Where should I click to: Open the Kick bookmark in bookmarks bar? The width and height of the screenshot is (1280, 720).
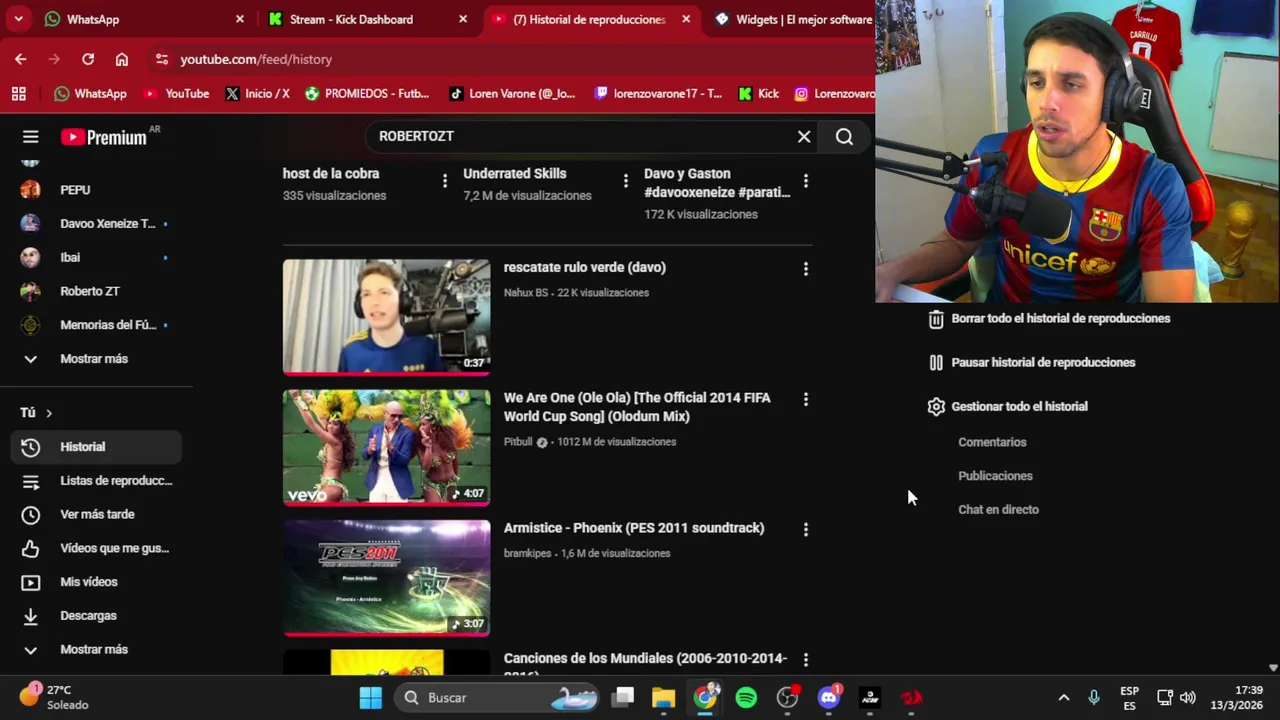pos(758,93)
